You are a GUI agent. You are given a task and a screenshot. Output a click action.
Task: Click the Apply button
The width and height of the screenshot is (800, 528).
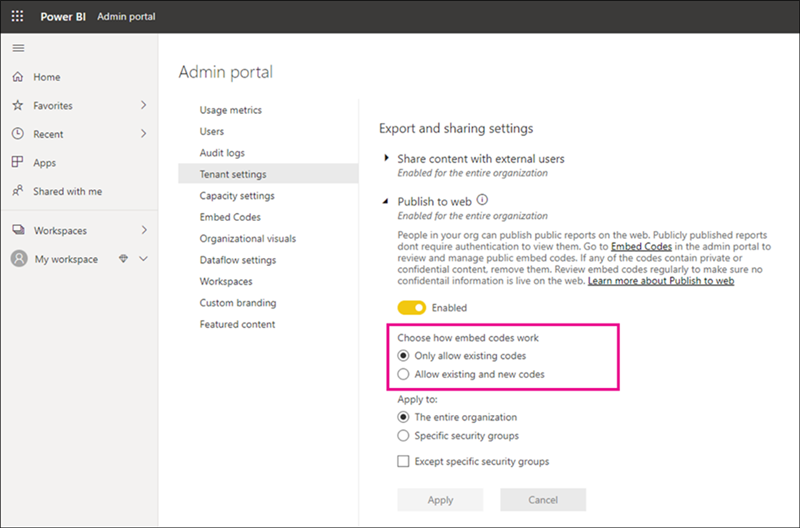click(440, 500)
